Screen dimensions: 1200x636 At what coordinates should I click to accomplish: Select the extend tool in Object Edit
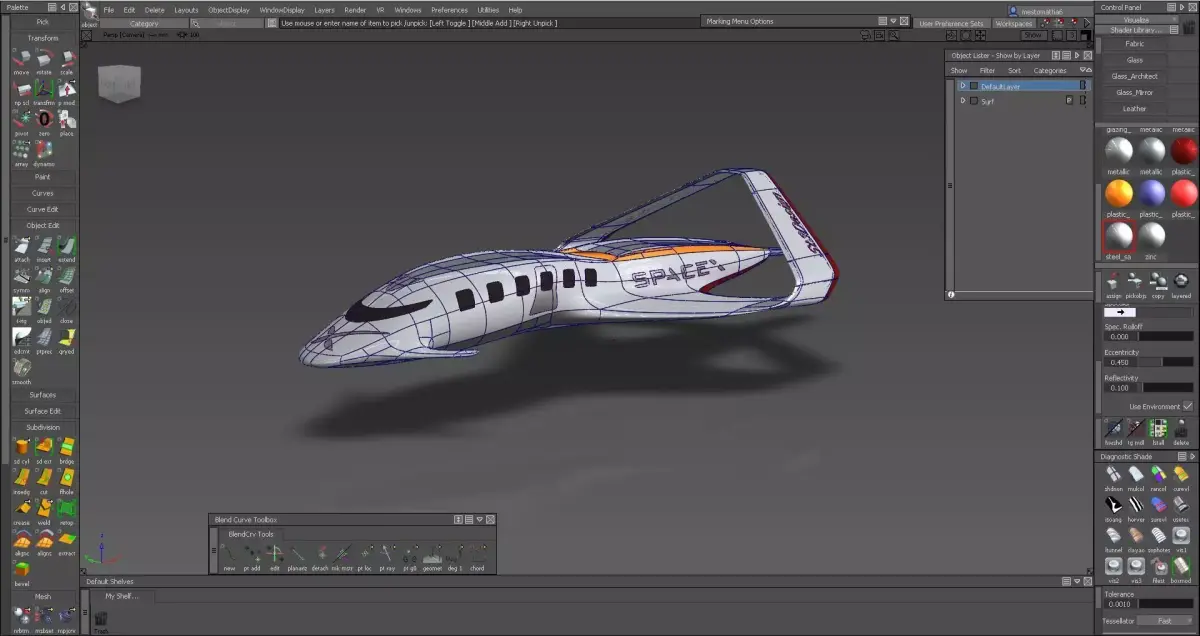pos(66,247)
